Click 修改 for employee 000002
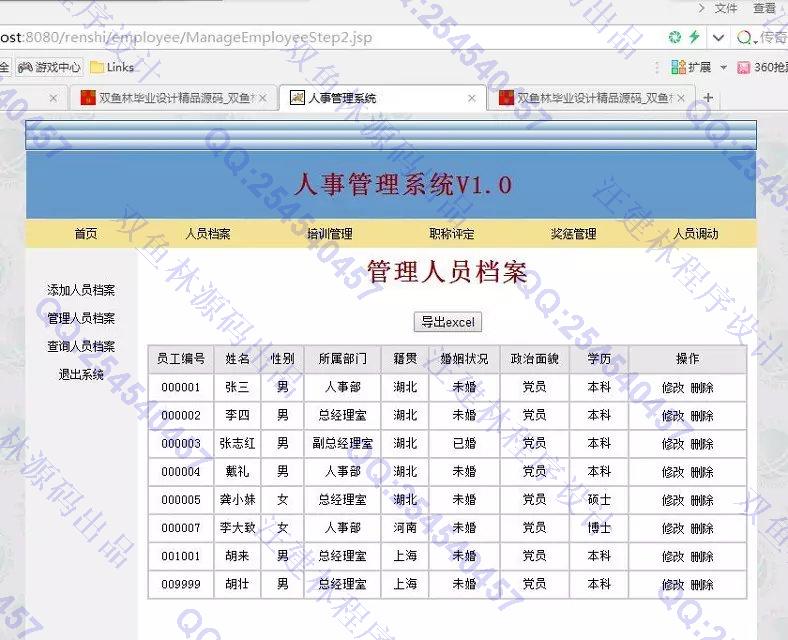Image resolution: width=788 pixels, height=640 pixels. tap(673, 415)
